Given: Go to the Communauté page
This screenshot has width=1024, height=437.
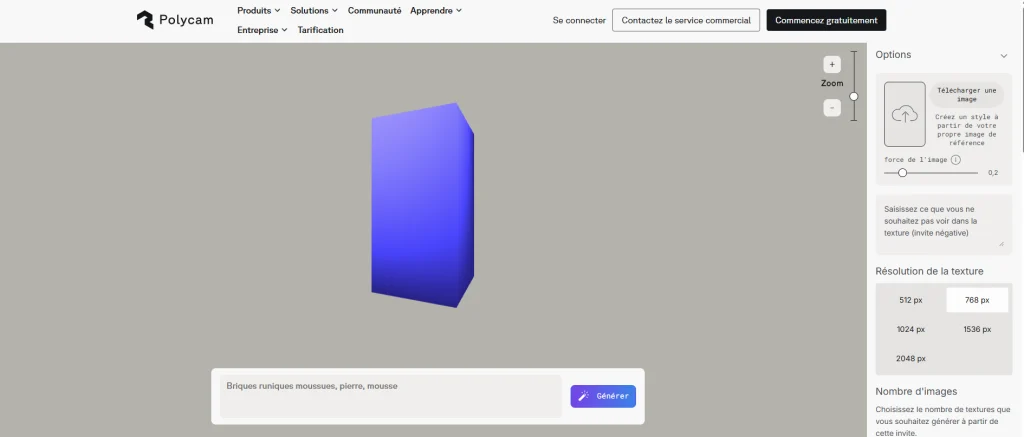Looking at the screenshot, I should (375, 11).
